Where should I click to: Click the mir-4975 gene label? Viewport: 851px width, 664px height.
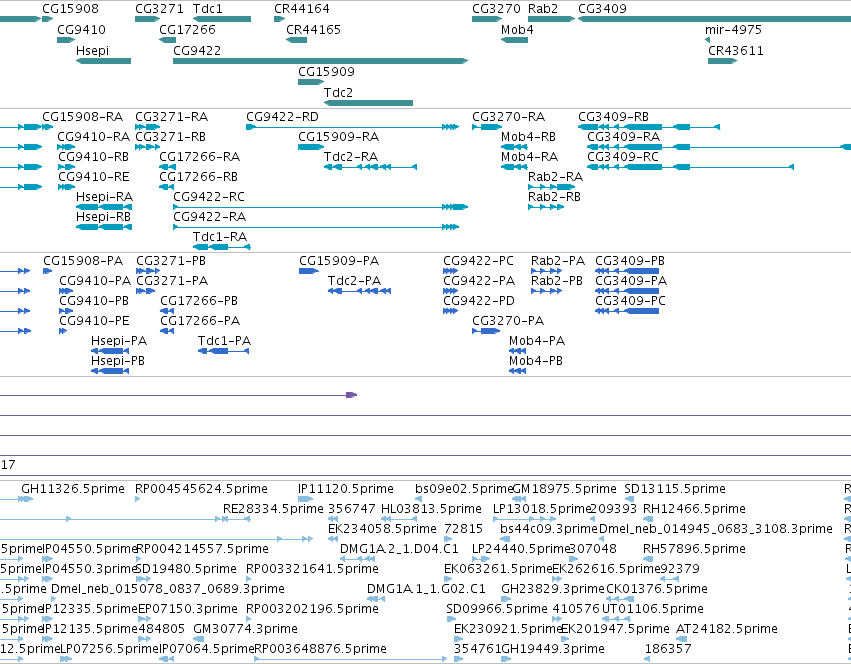pyautogui.click(x=733, y=30)
